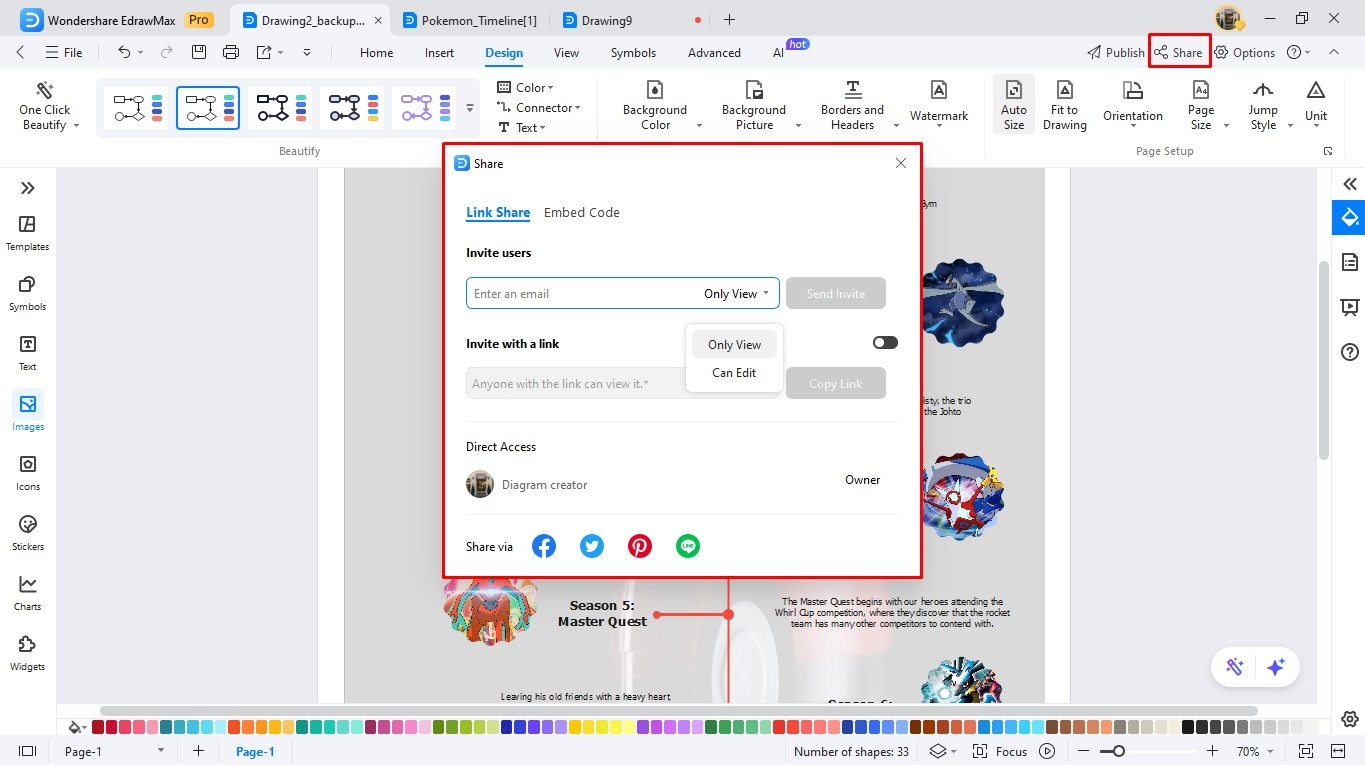The width and height of the screenshot is (1365, 765).
Task: Select the Text tool in sidebar
Action: click(28, 353)
